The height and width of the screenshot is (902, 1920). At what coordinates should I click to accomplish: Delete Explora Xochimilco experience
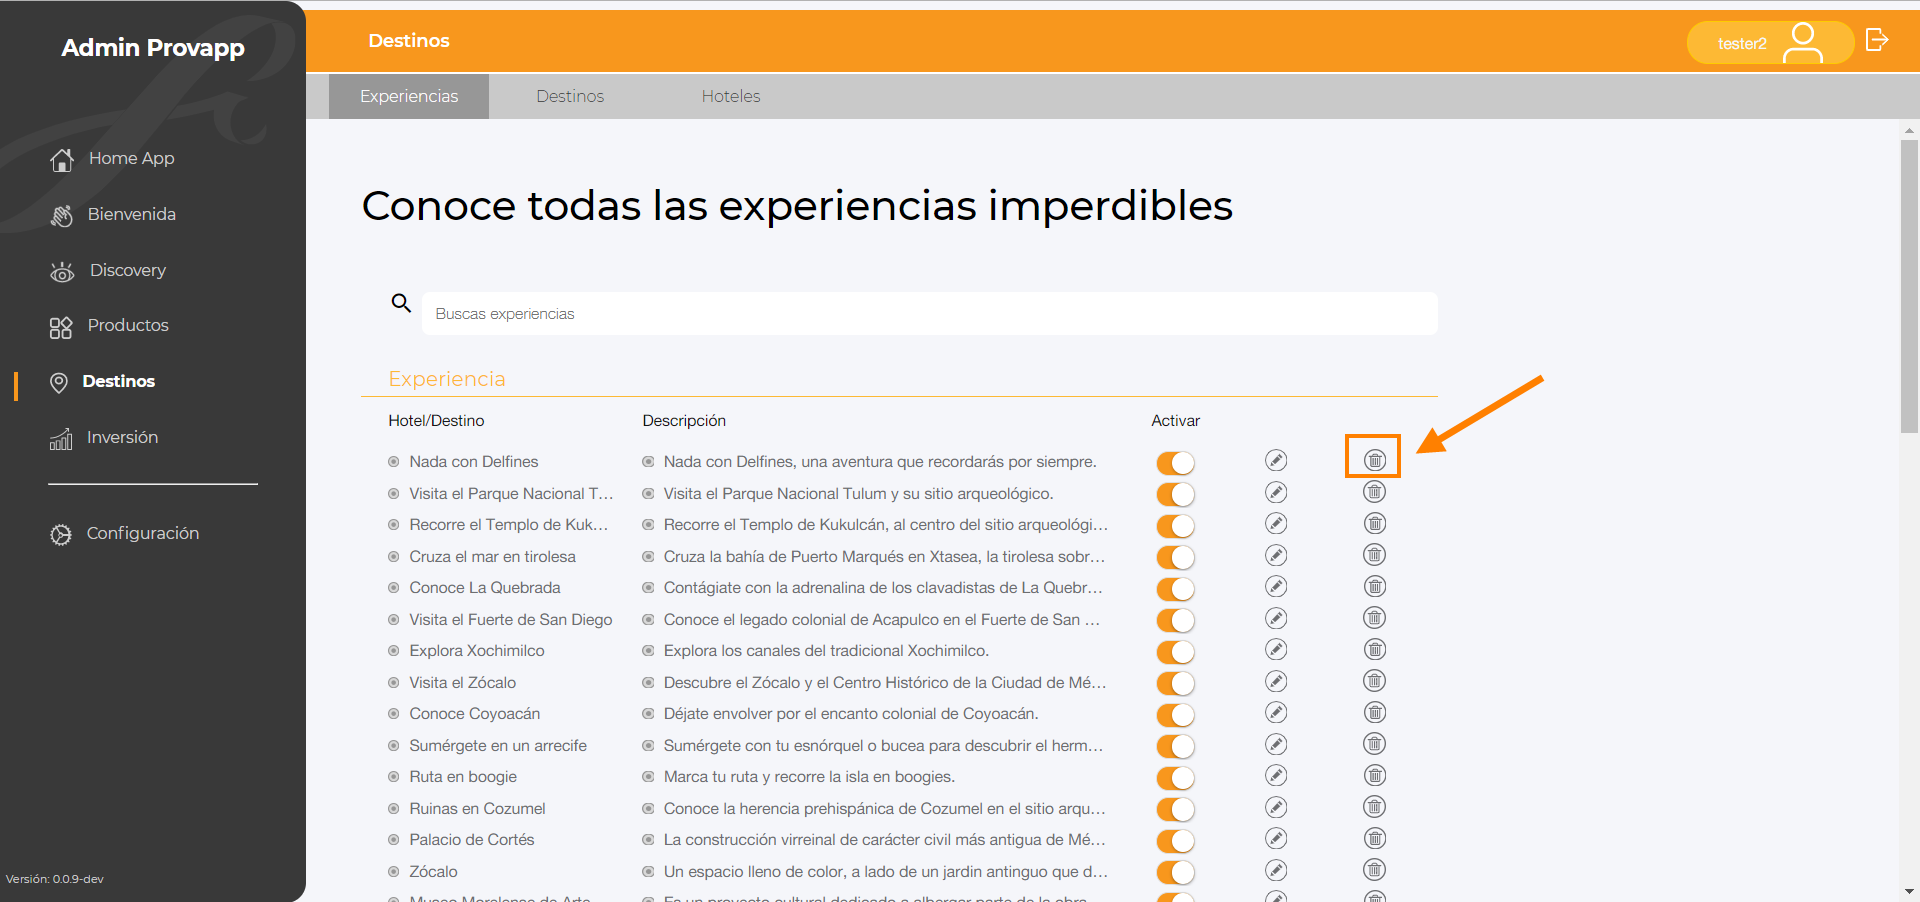click(1375, 649)
